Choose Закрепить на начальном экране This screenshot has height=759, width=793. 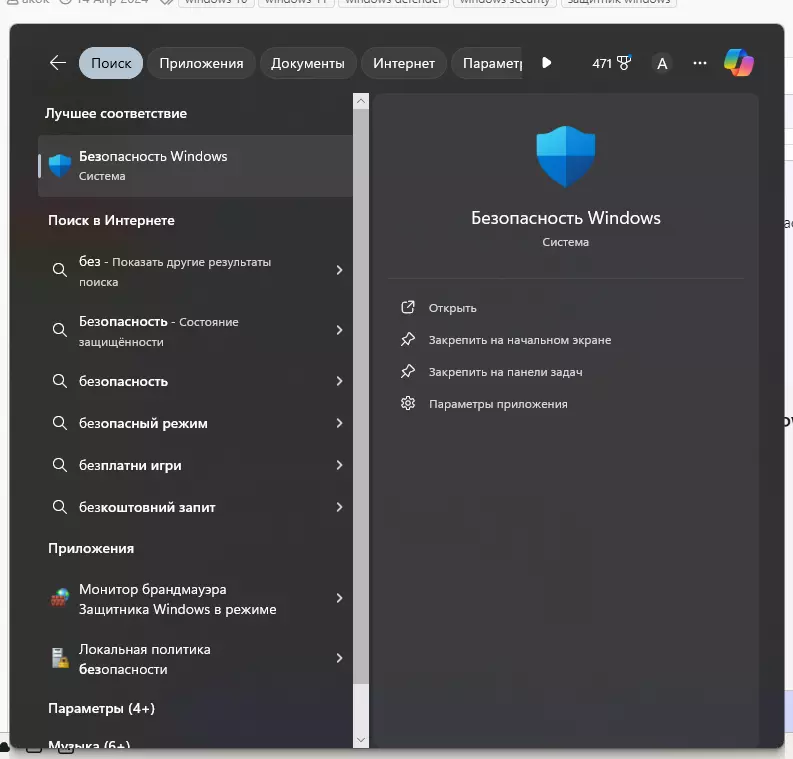tap(519, 340)
